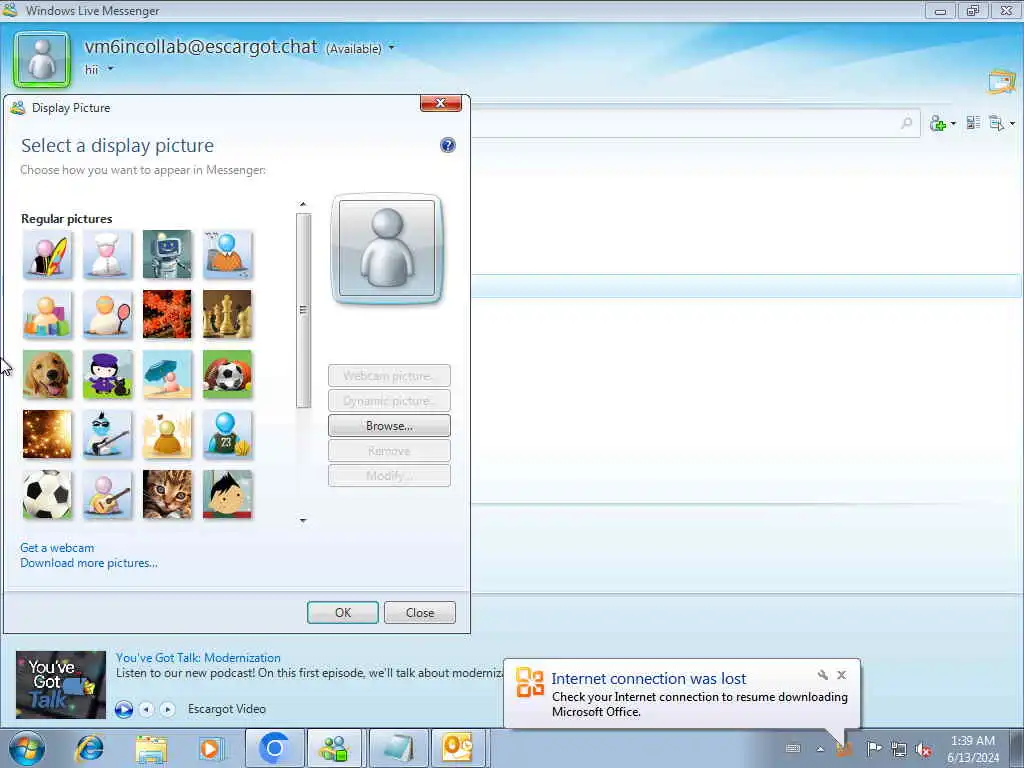Image resolution: width=1024 pixels, height=768 pixels.
Task: Open Windows Media Player on taskbar
Action: 210,748
